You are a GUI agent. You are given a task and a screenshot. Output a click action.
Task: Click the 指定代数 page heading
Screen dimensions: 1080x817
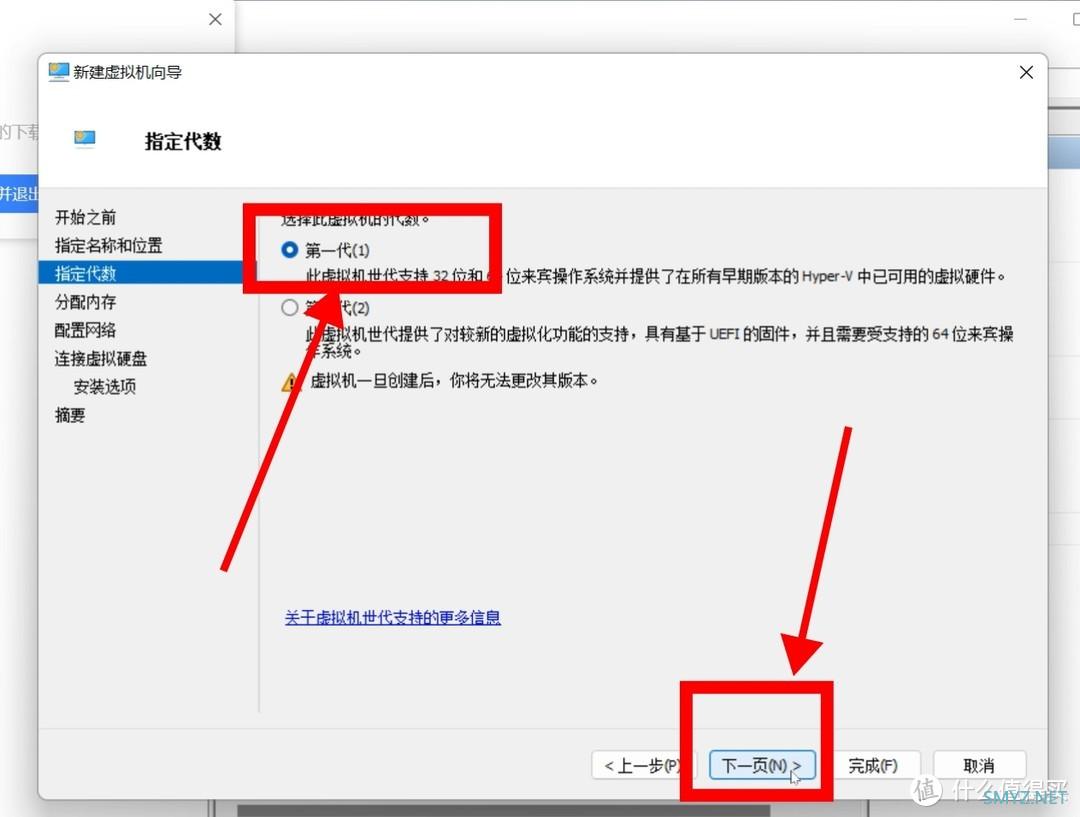[x=183, y=141]
